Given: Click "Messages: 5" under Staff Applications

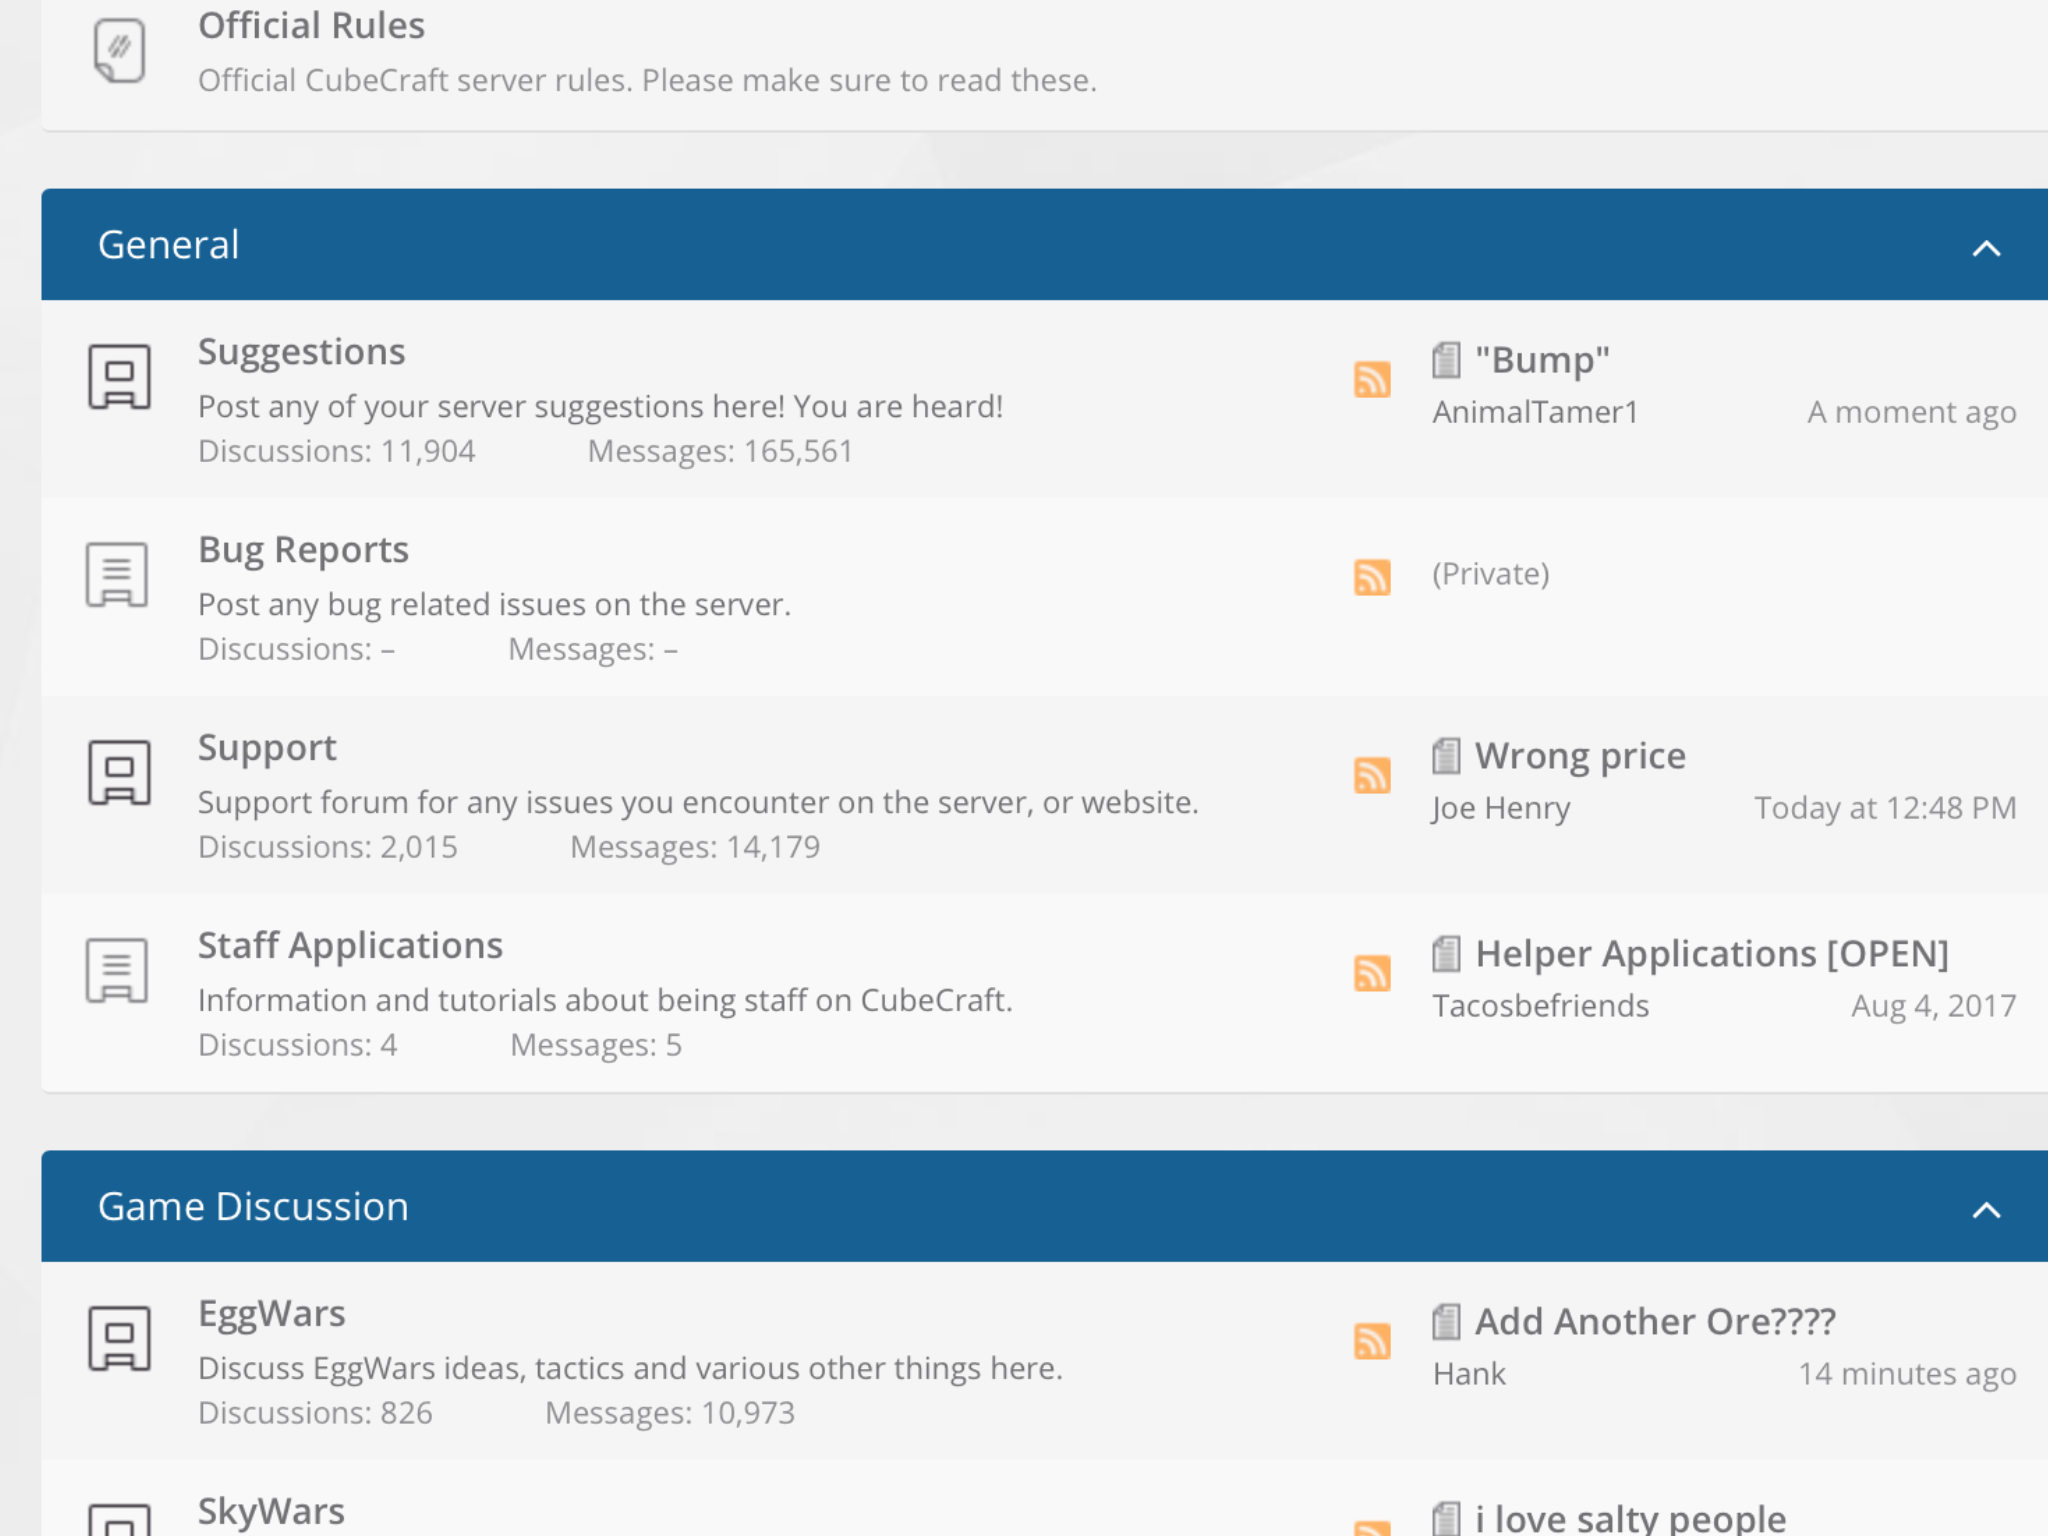Looking at the screenshot, I should pyautogui.click(x=596, y=1046).
